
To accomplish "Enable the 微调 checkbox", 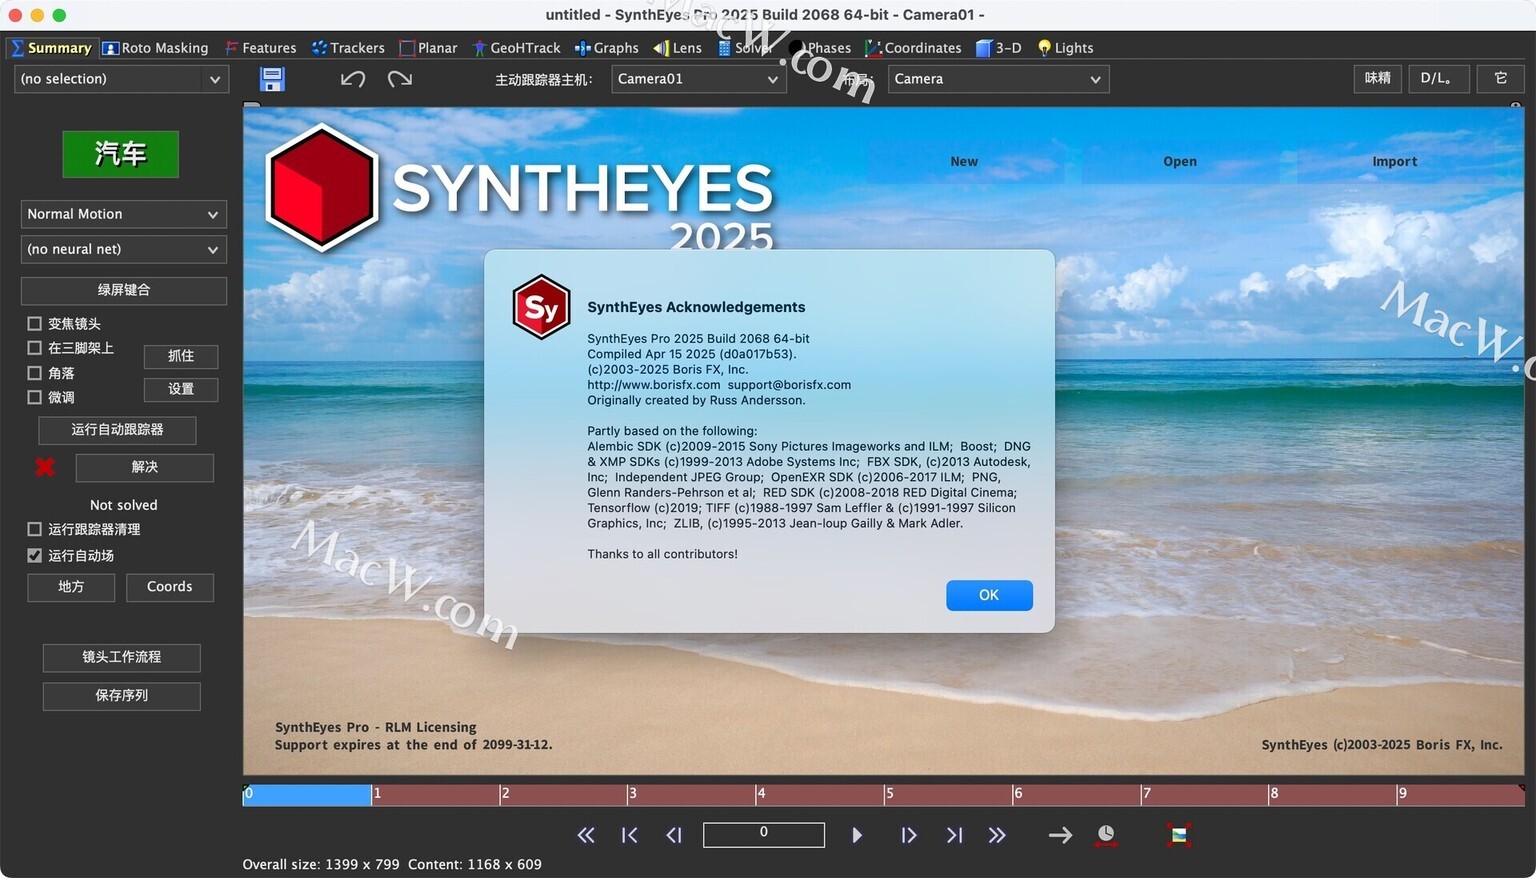I will 35,397.
